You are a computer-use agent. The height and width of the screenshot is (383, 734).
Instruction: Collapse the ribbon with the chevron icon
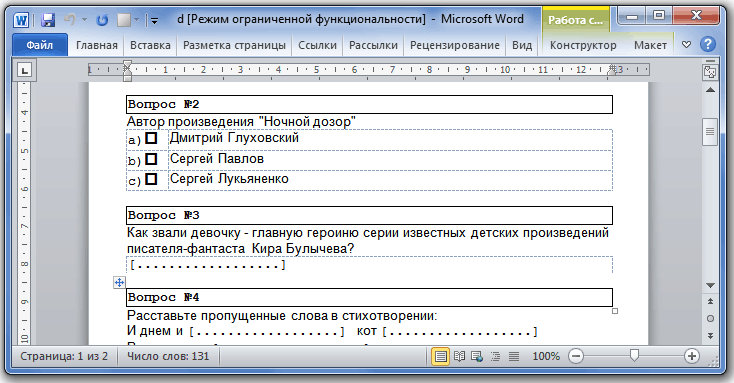point(686,45)
